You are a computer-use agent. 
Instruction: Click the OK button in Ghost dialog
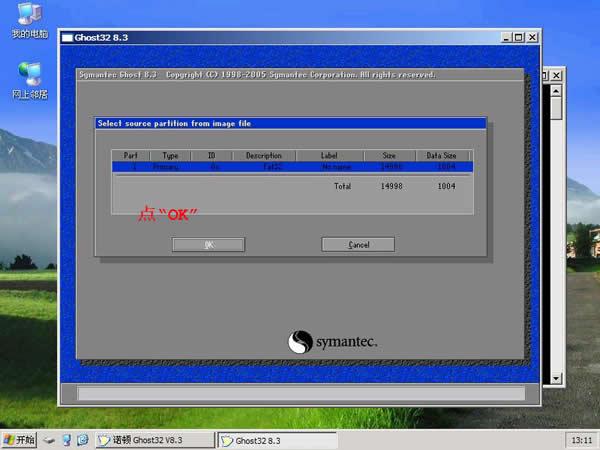pos(209,245)
